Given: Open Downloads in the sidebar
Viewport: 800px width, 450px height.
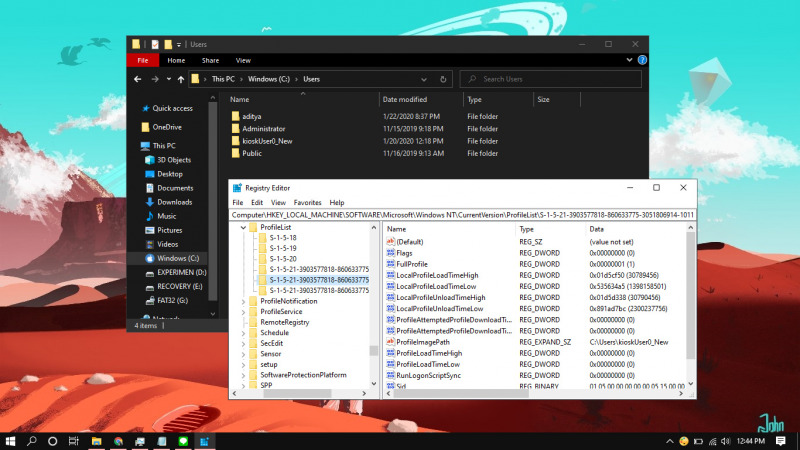Looking at the screenshot, I should [174, 202].
